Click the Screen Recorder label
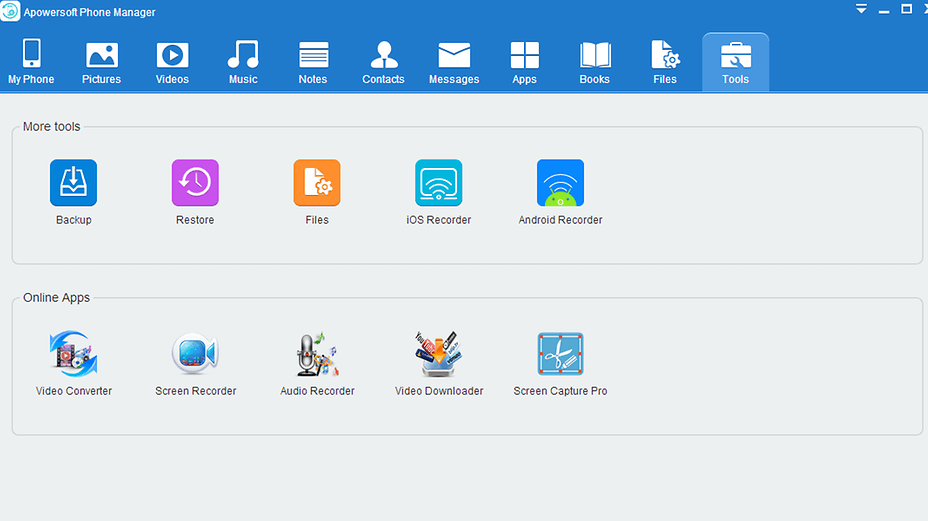Image resolution: width=928 pixels, height=521 pixels. 195,391
